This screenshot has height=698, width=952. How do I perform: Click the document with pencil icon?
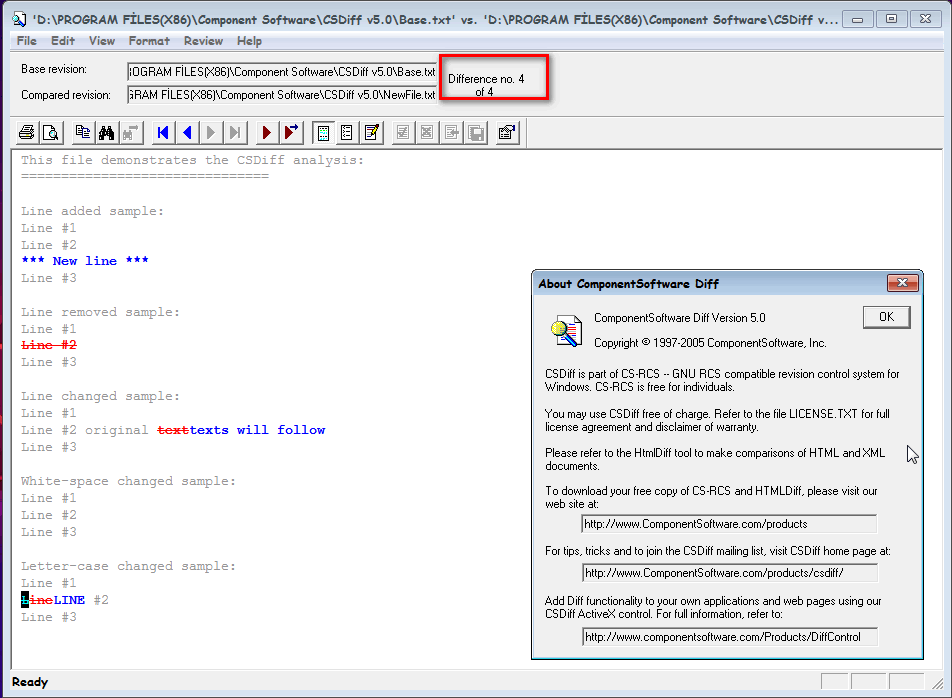(372, 132)
